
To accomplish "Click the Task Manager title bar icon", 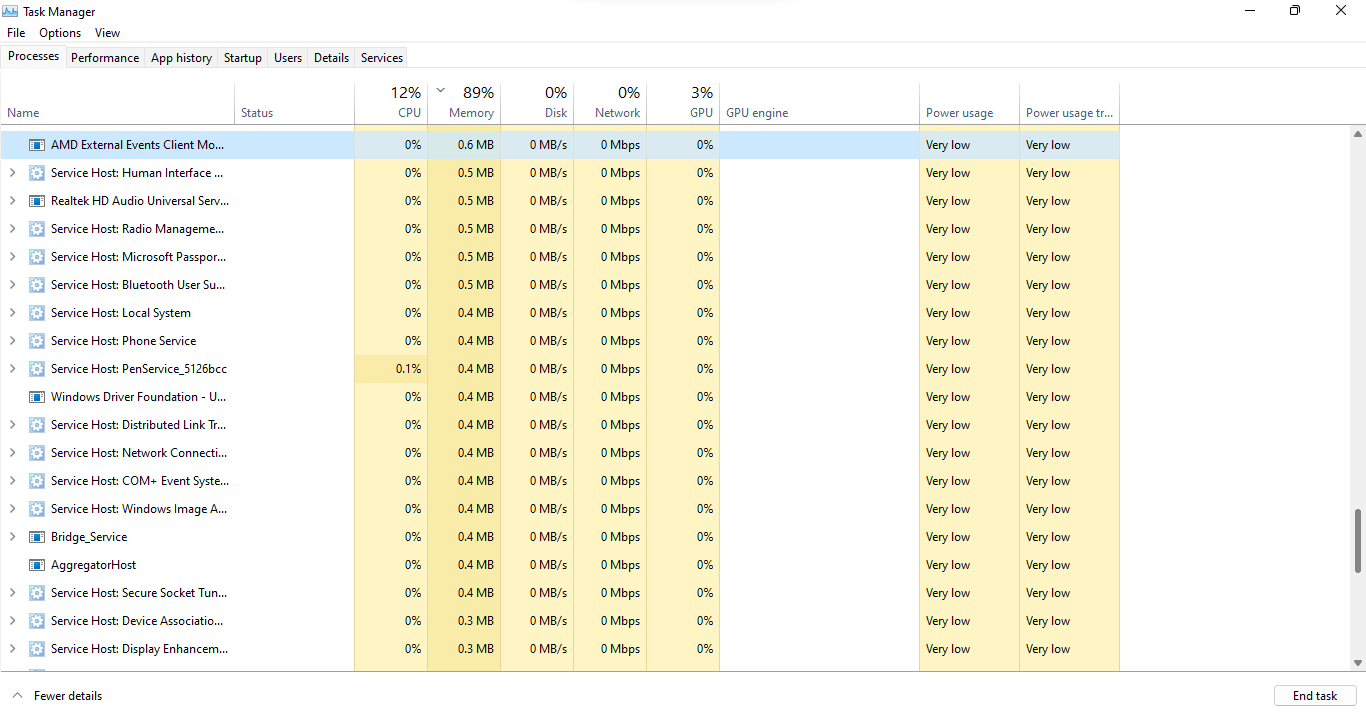I will pyautogui.click(x=12, y=11).
